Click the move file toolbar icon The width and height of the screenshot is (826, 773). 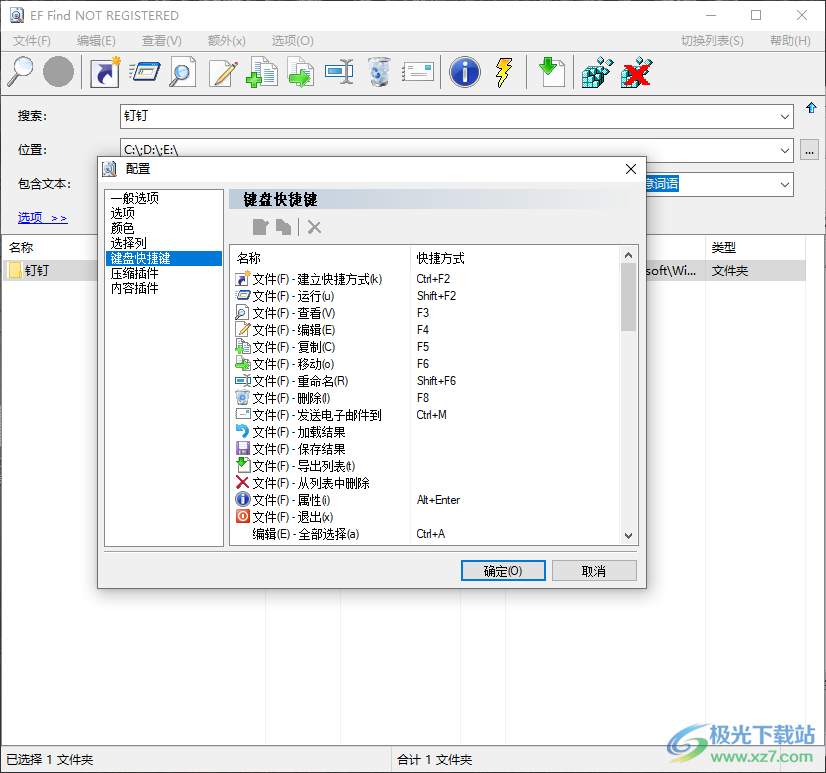pyautogui.click(x=301, y=72)
